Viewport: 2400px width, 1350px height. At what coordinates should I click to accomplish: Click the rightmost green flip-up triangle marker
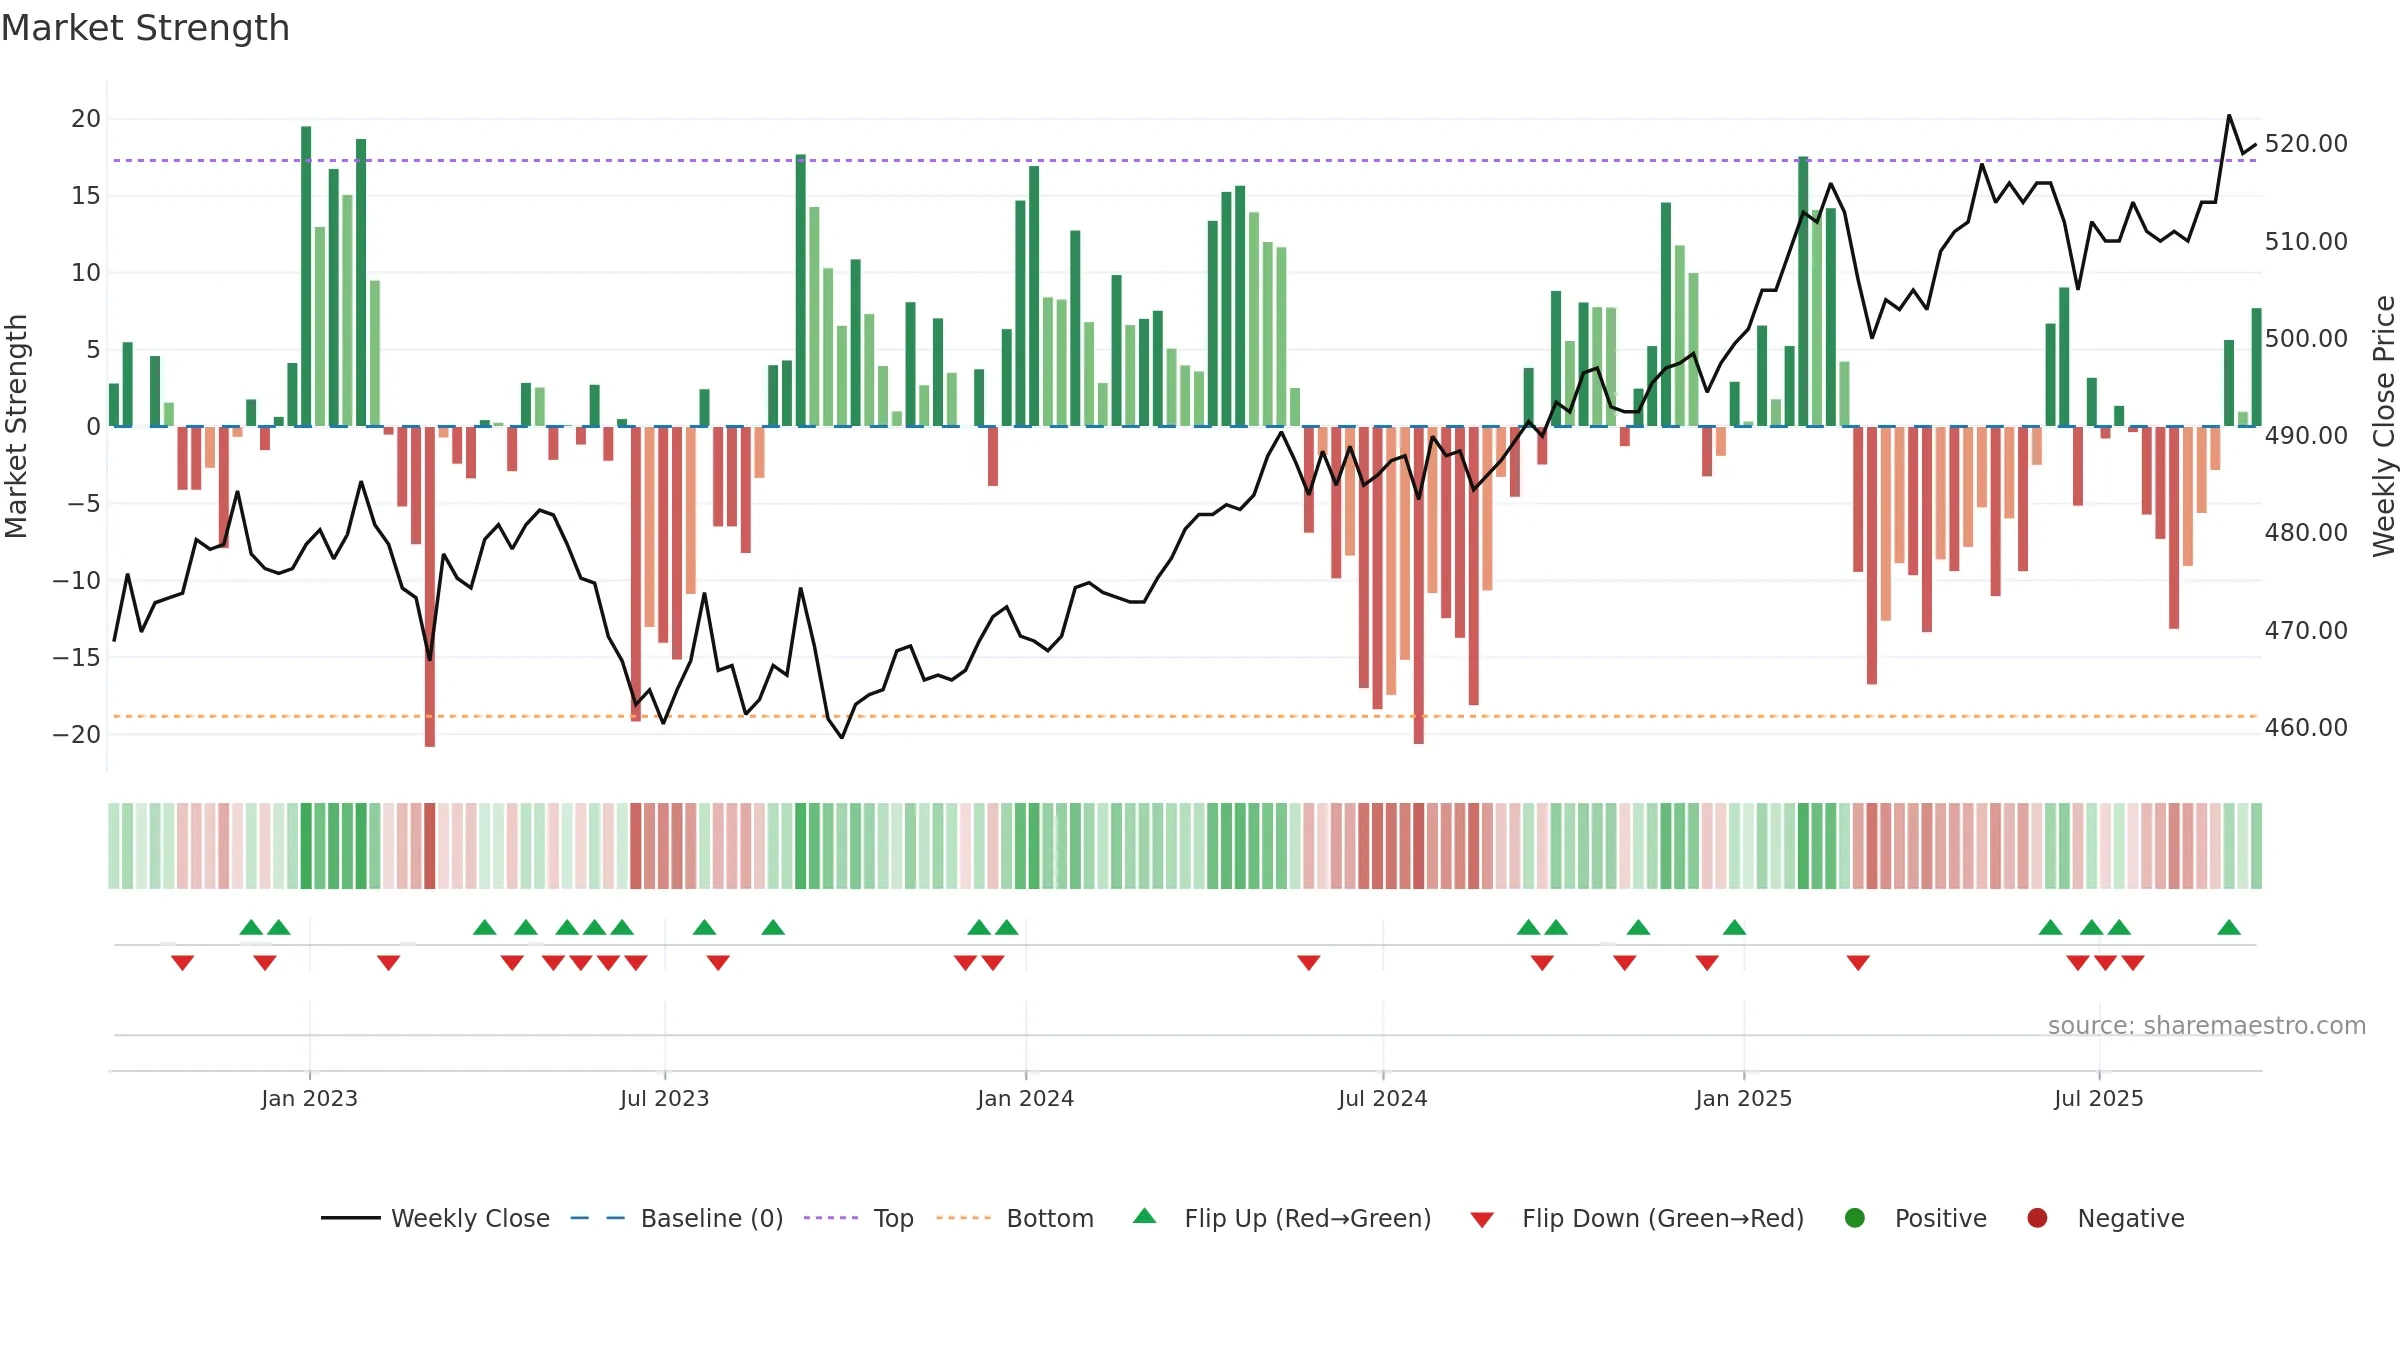click(x=2229, y=927)
